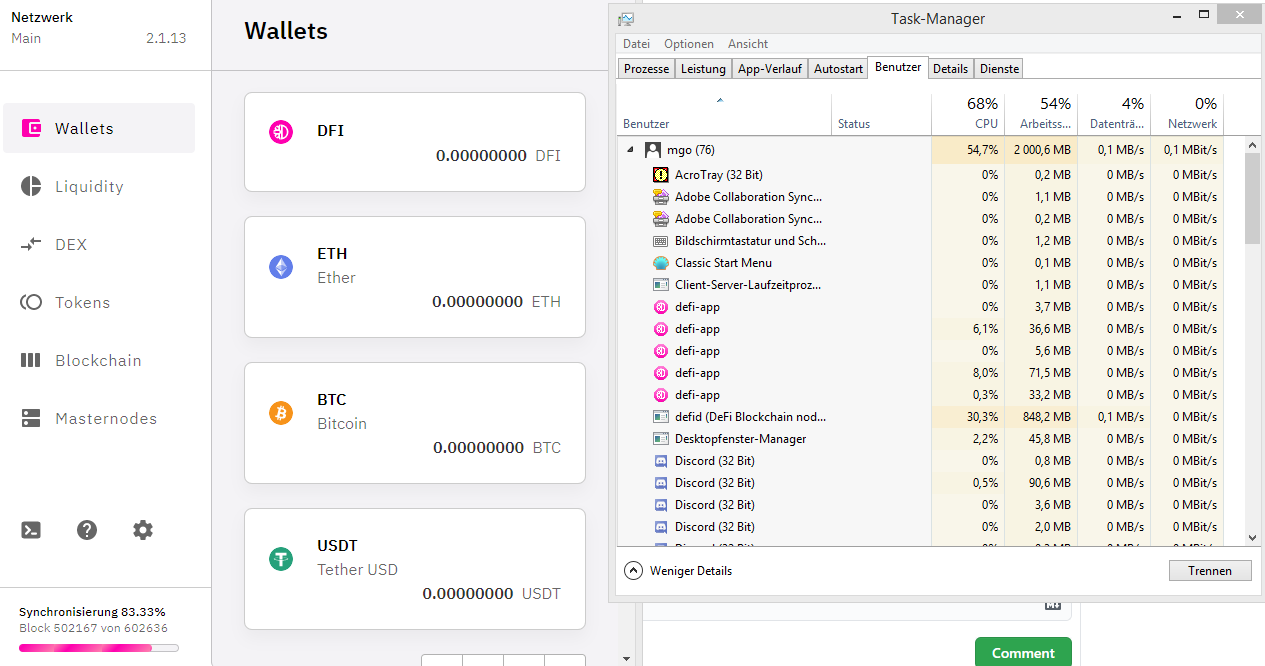Click the Task-Manager vertical scrollbar thumb
Image resolution: width=1265 pixels, height=666 pixels.
1253,199
